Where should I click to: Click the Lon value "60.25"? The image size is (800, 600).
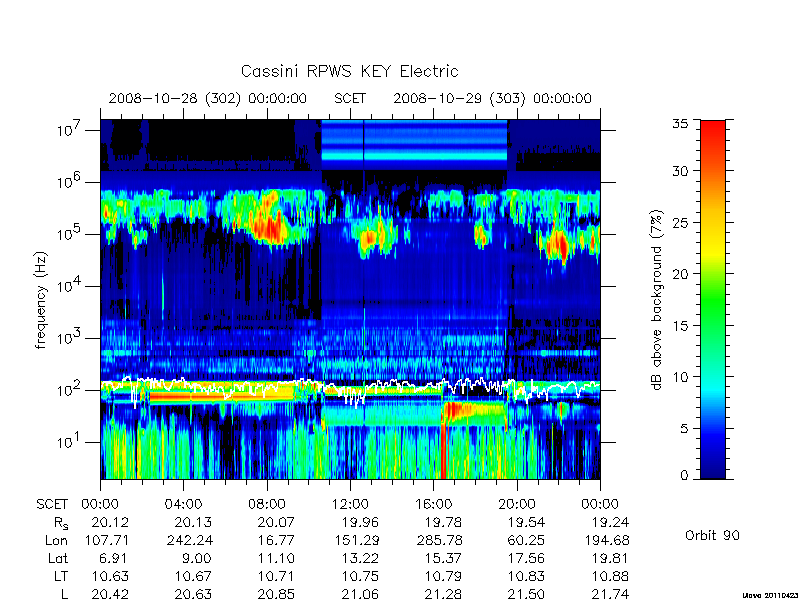pyautogui.click(x=526, y=540)
